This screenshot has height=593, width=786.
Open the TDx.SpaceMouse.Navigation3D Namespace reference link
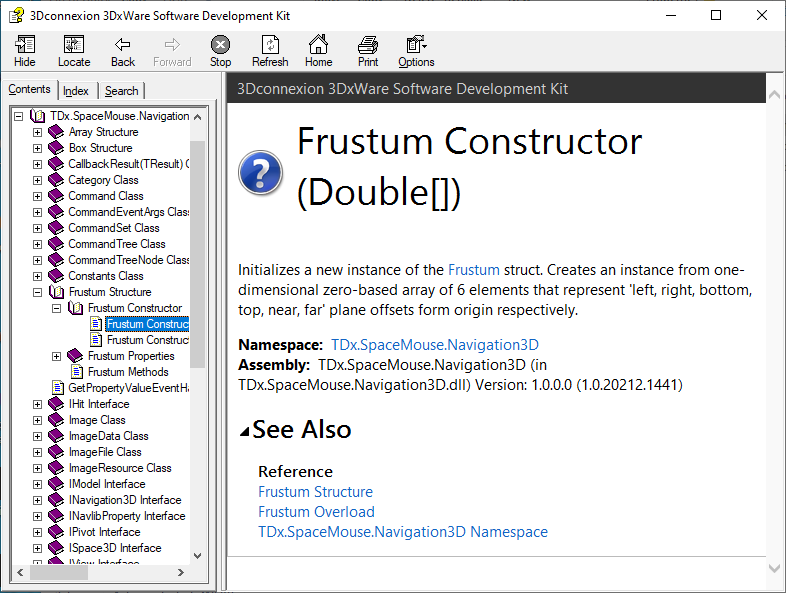click(403, 532)
